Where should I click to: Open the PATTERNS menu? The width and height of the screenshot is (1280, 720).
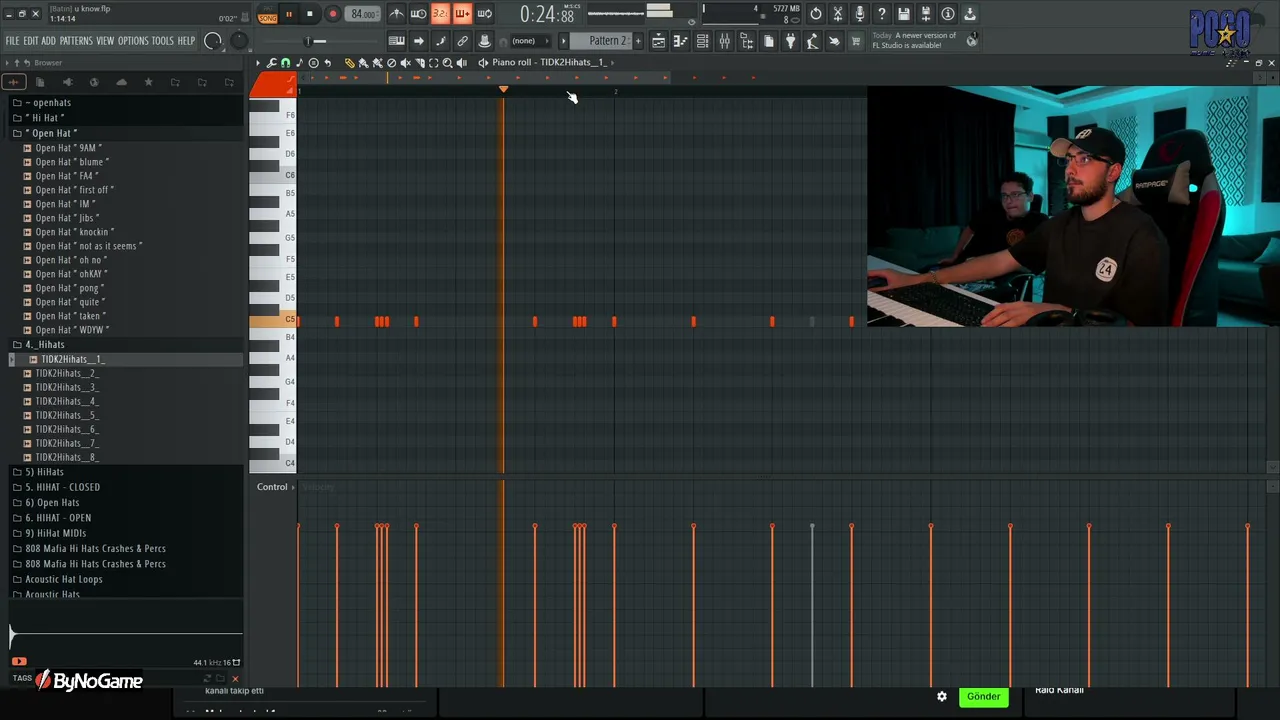pyautogui.click(x=76, y=41)
